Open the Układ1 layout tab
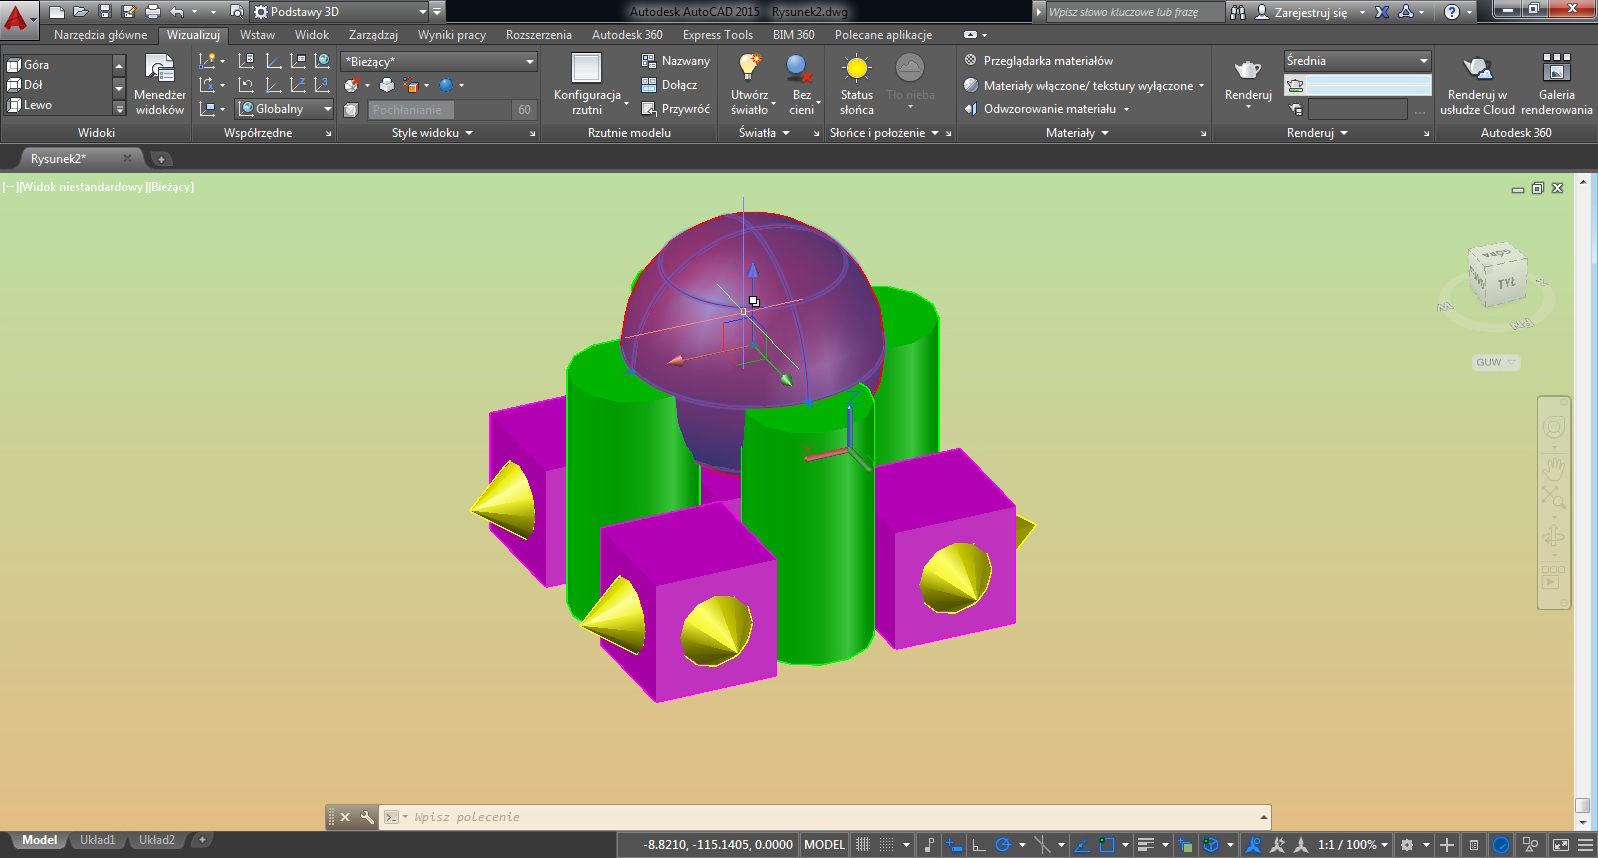 pyautogui.click(x=97, y=840)
